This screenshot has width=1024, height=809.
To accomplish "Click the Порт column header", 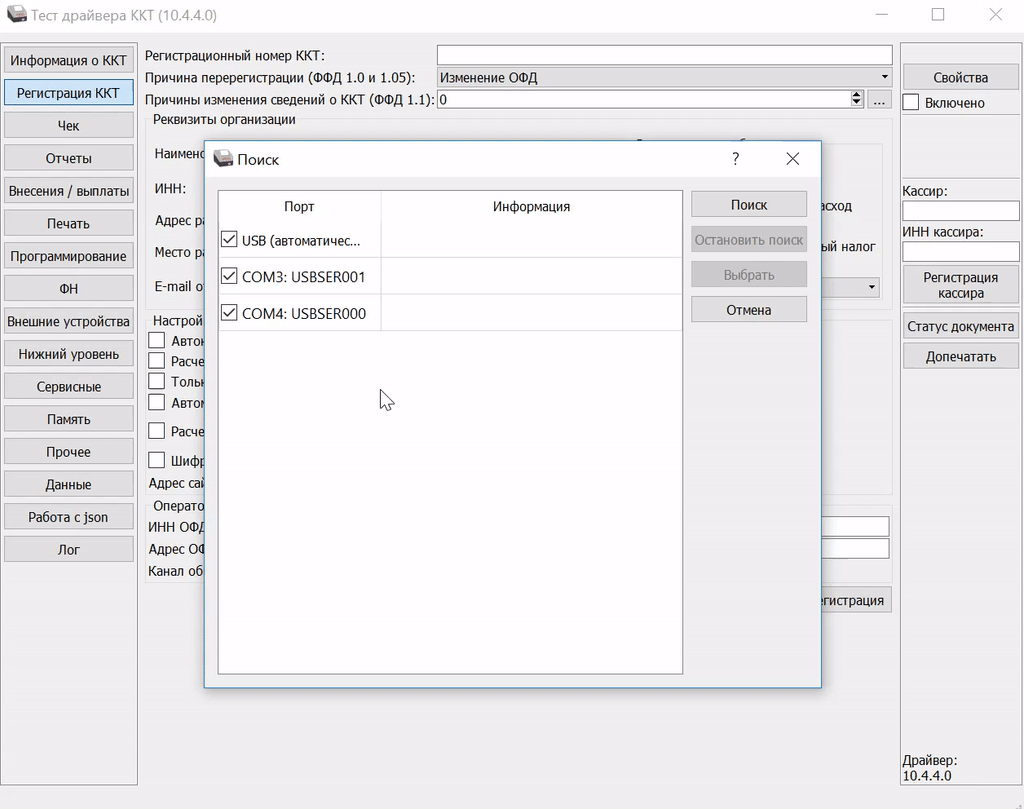I will (x=299, y=206).
